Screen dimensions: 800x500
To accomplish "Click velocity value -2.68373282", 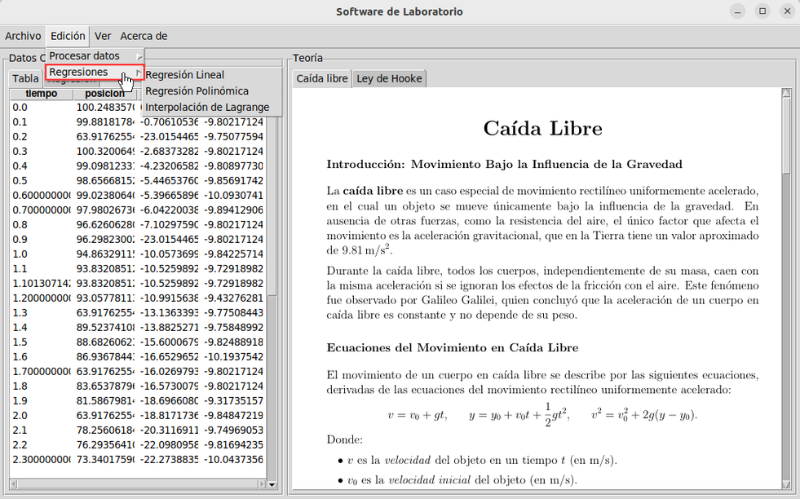I will [169, 152].
